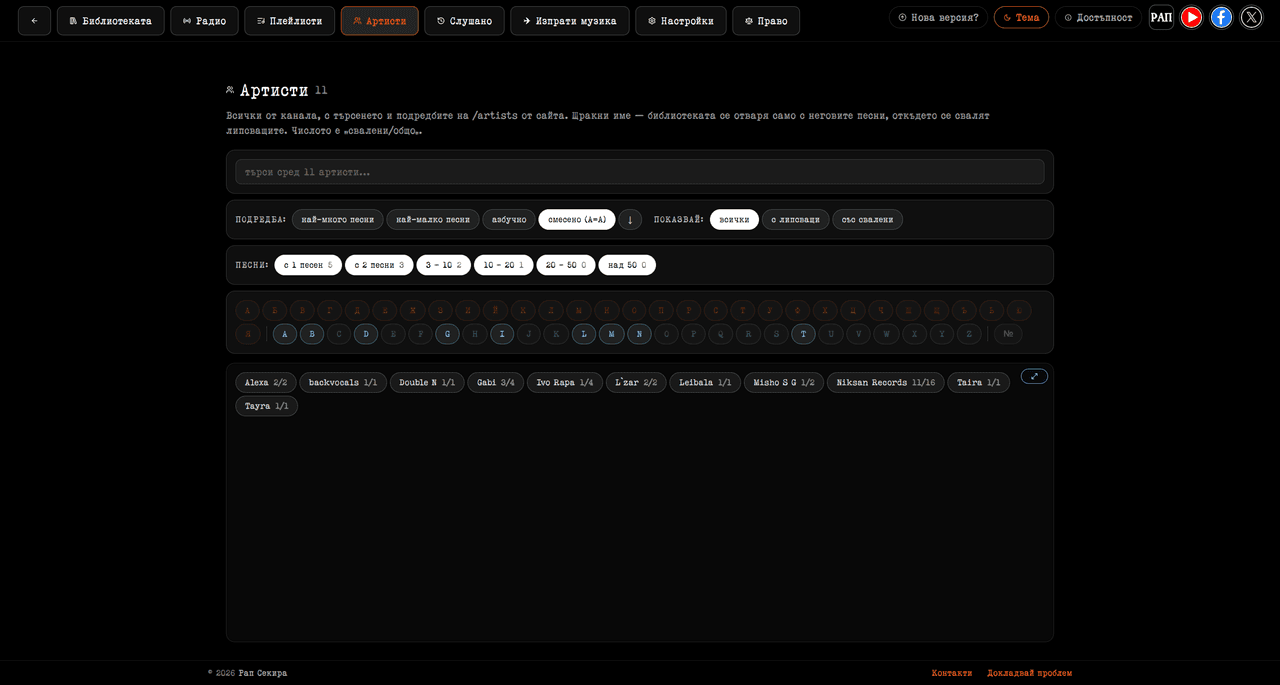This screenshot has height=685, width=1280.
Task: Select азбучно alphabetical sorting
Action: [509, 220]
